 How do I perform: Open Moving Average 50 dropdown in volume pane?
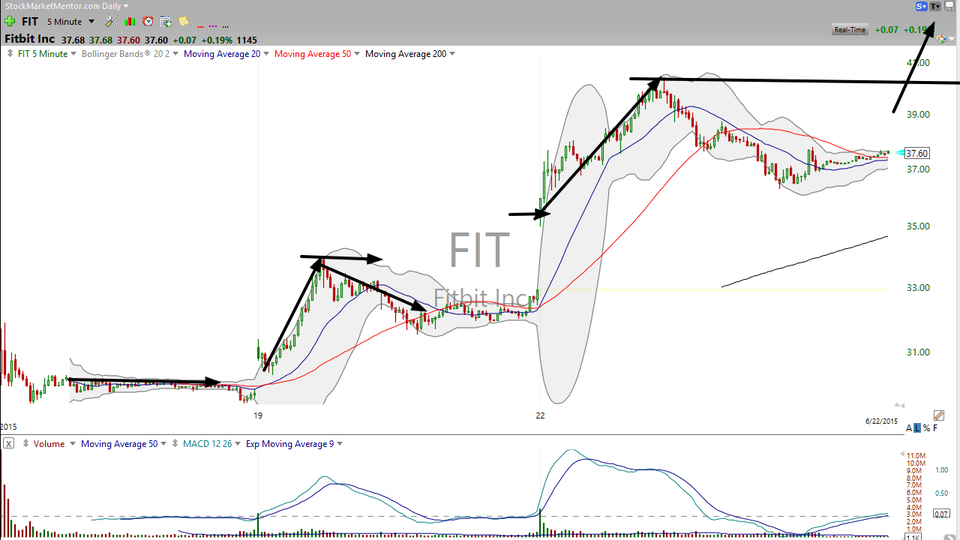point(163,443)
